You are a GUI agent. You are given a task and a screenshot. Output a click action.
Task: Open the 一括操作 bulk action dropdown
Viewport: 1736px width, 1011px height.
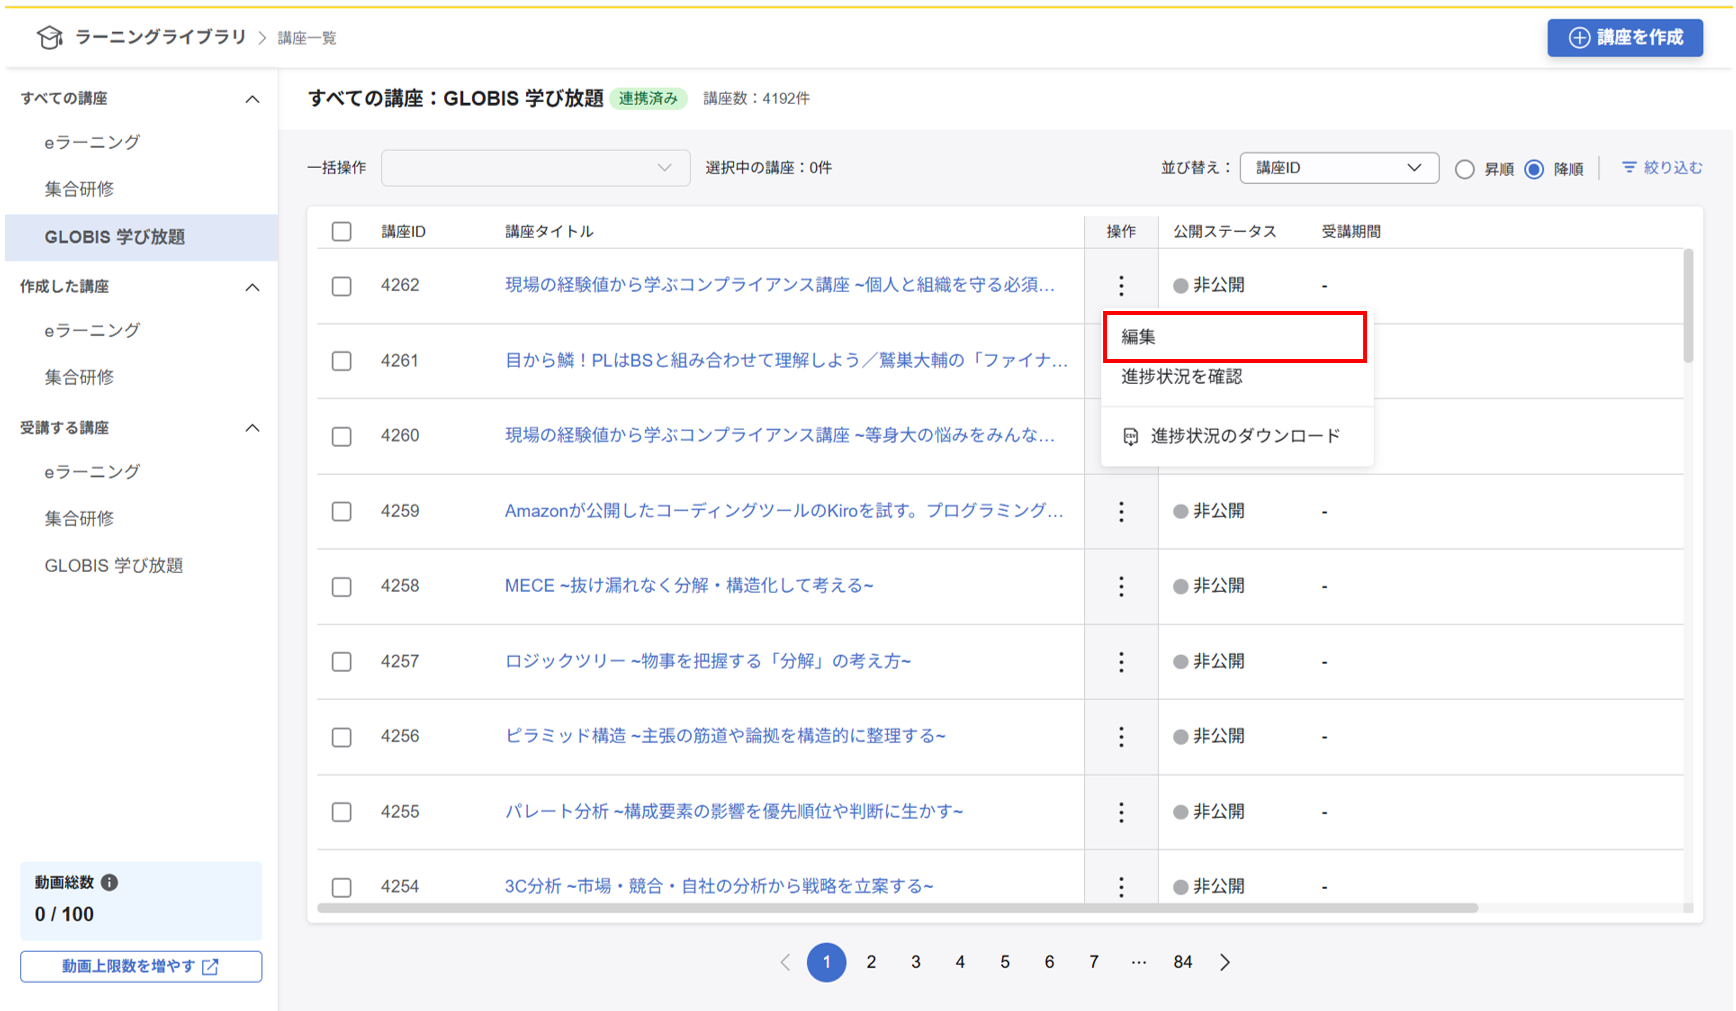535,168
